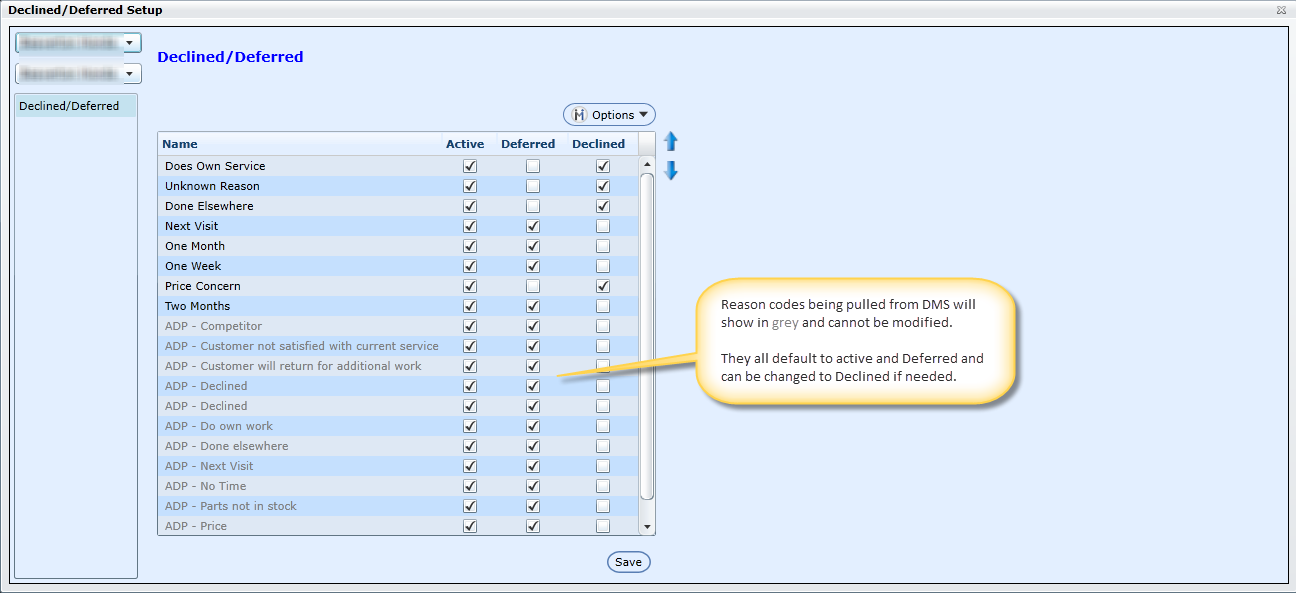Screen dimensions: 1296x593
Task: Click the list scrollbar up arrow
Action: click(x=647, y=165)
